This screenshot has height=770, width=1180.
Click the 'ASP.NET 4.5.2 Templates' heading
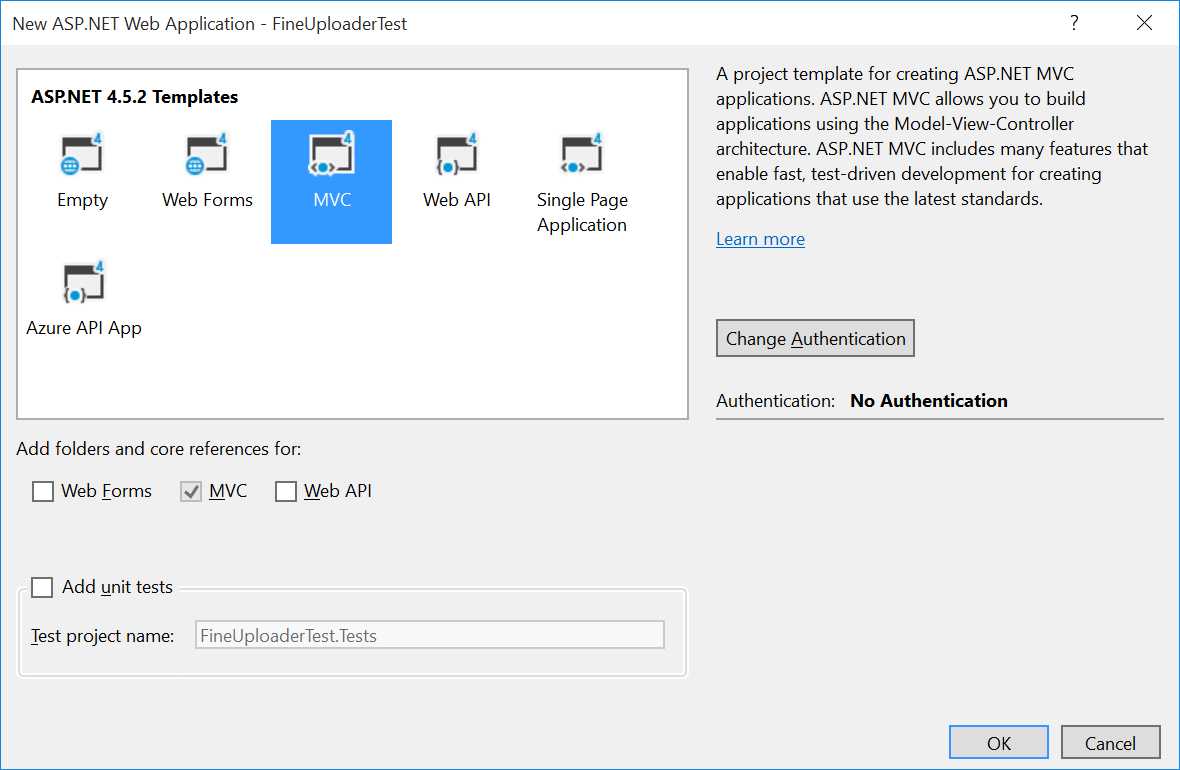(135, 97)
